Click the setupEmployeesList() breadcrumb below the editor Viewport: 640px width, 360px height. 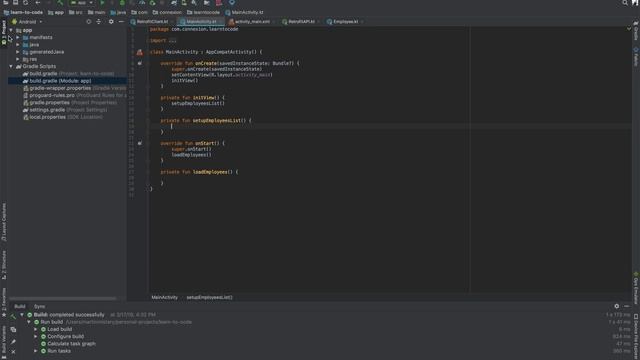(209, 298)
